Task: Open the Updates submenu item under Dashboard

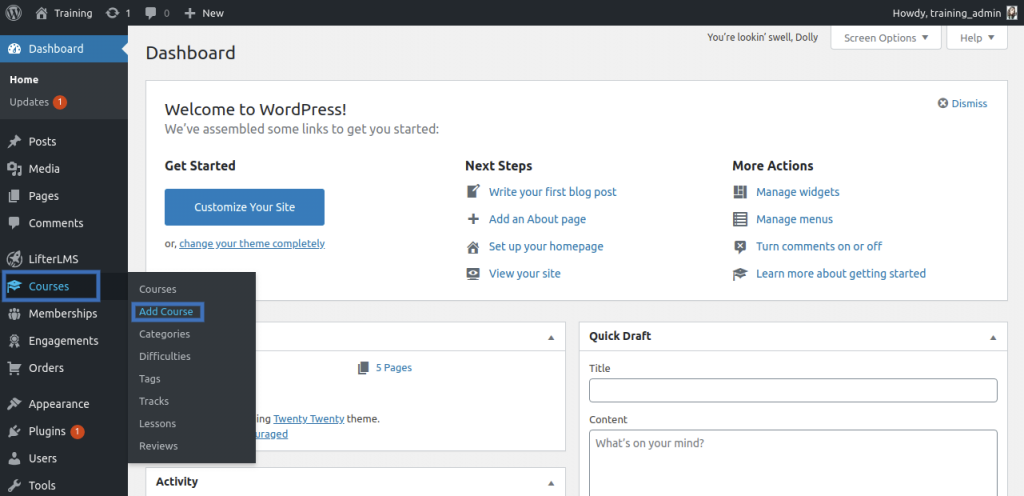Action: pos(39,102)
